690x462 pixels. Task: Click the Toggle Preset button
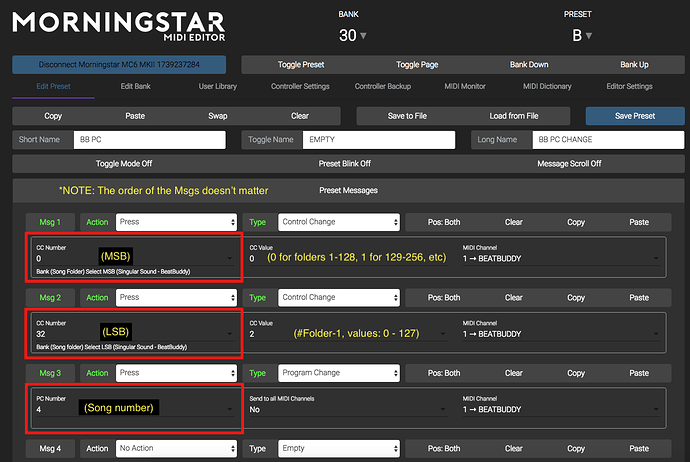coord(301,65)
